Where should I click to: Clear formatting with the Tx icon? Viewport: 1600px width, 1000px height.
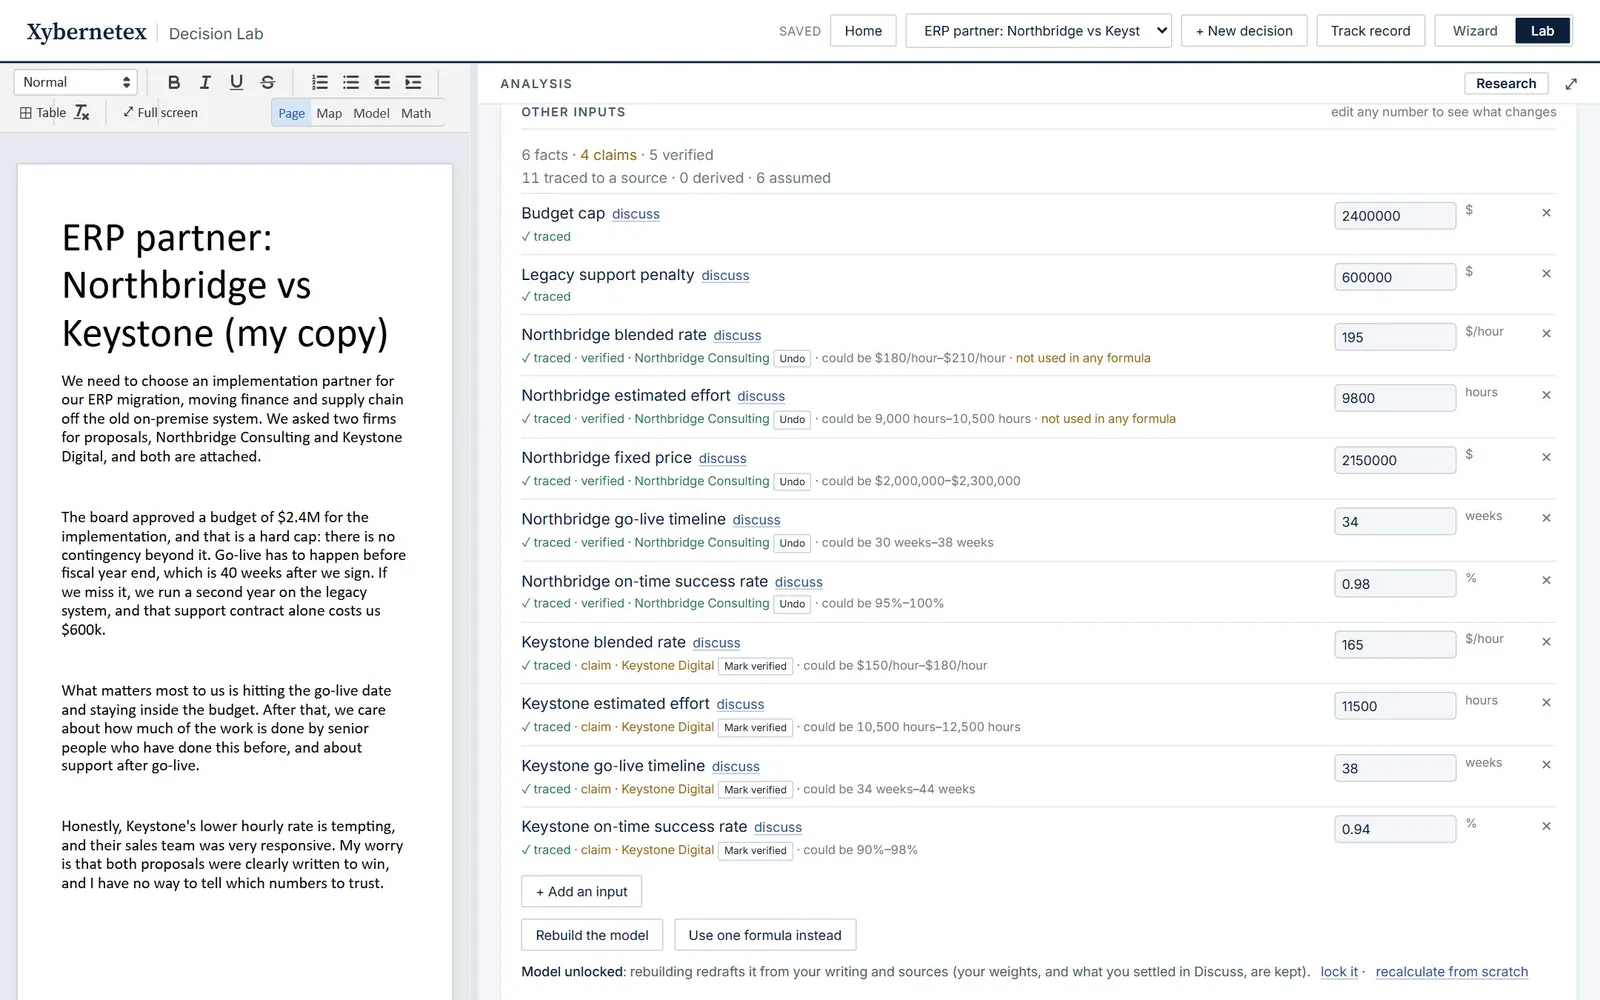click(x=82, y=113)
